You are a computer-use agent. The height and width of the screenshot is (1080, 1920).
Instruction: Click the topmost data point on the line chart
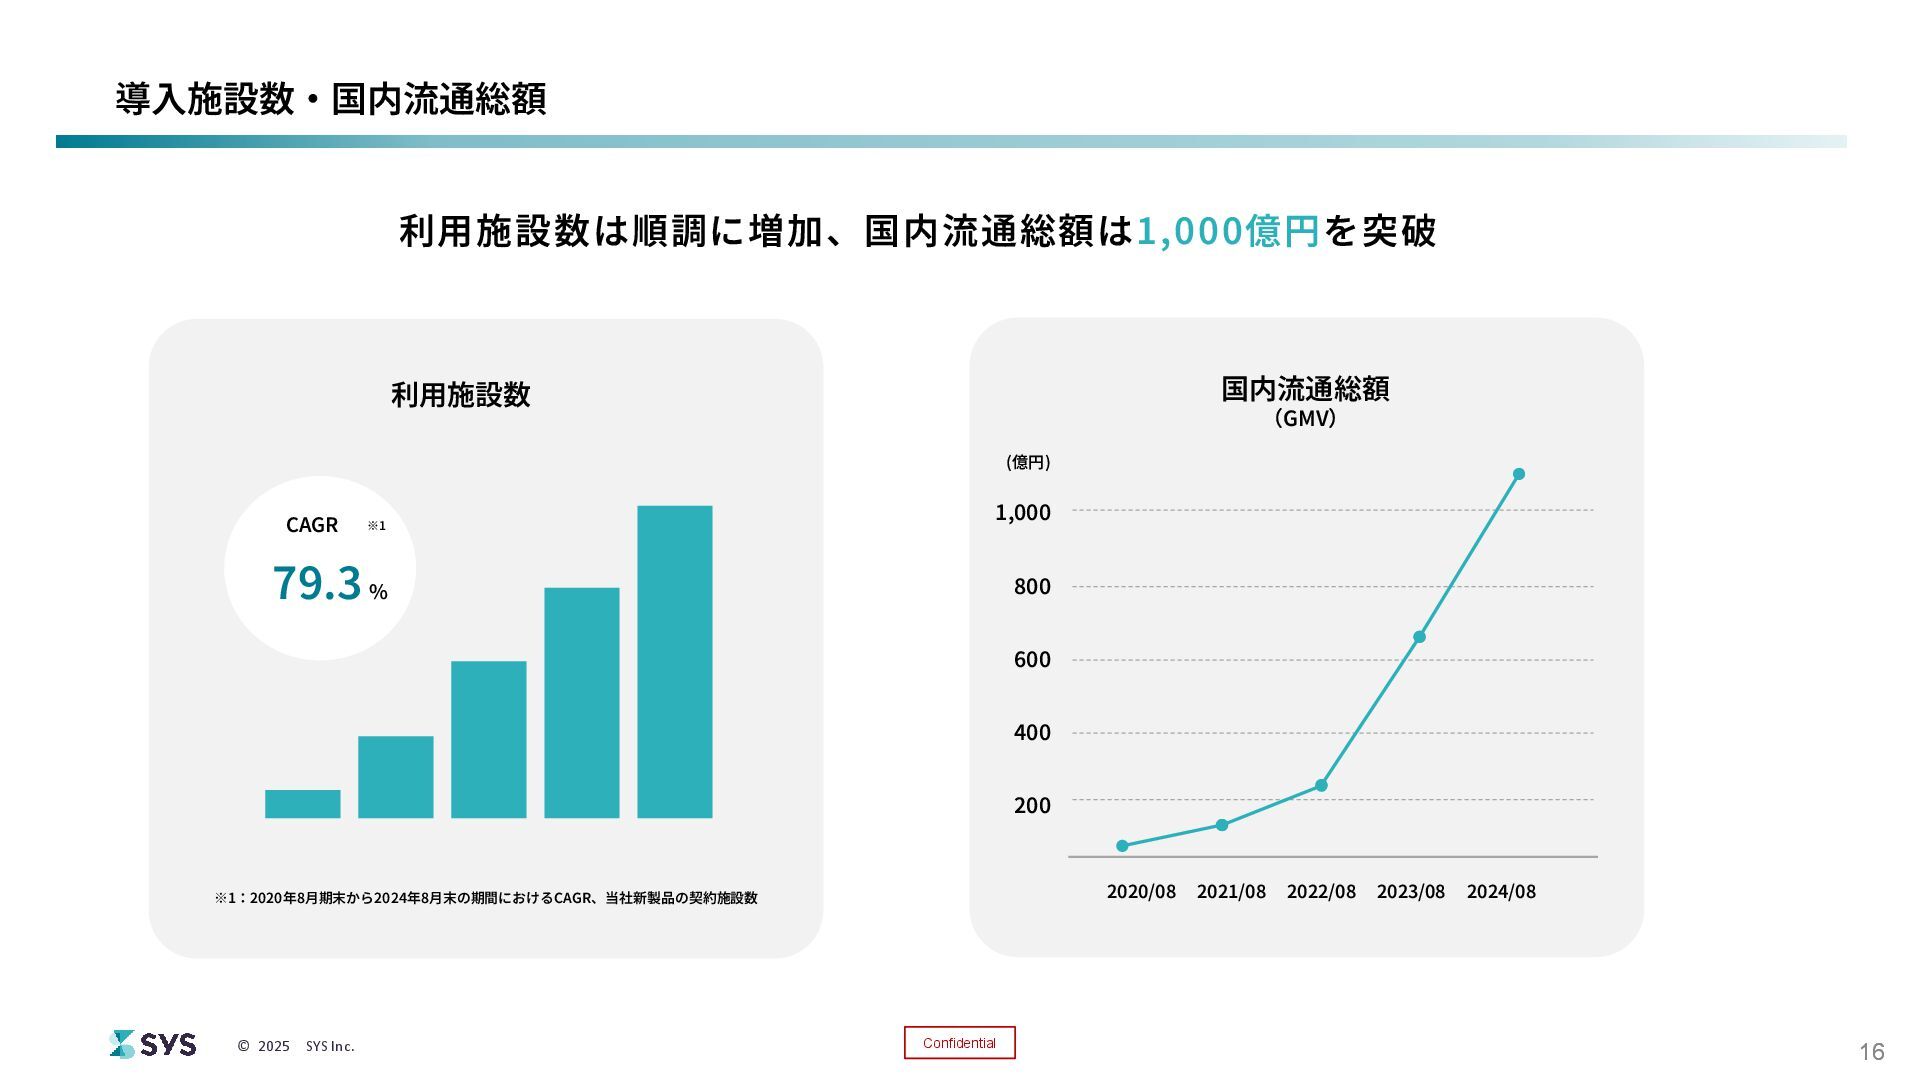(x=1518, y=474)
